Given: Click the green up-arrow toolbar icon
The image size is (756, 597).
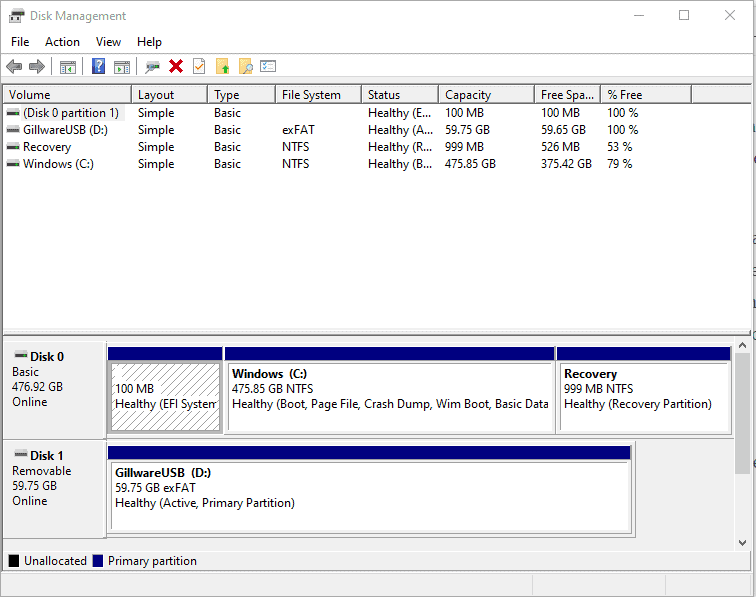Looking at the screenshot, I should [x=222, y=66].
